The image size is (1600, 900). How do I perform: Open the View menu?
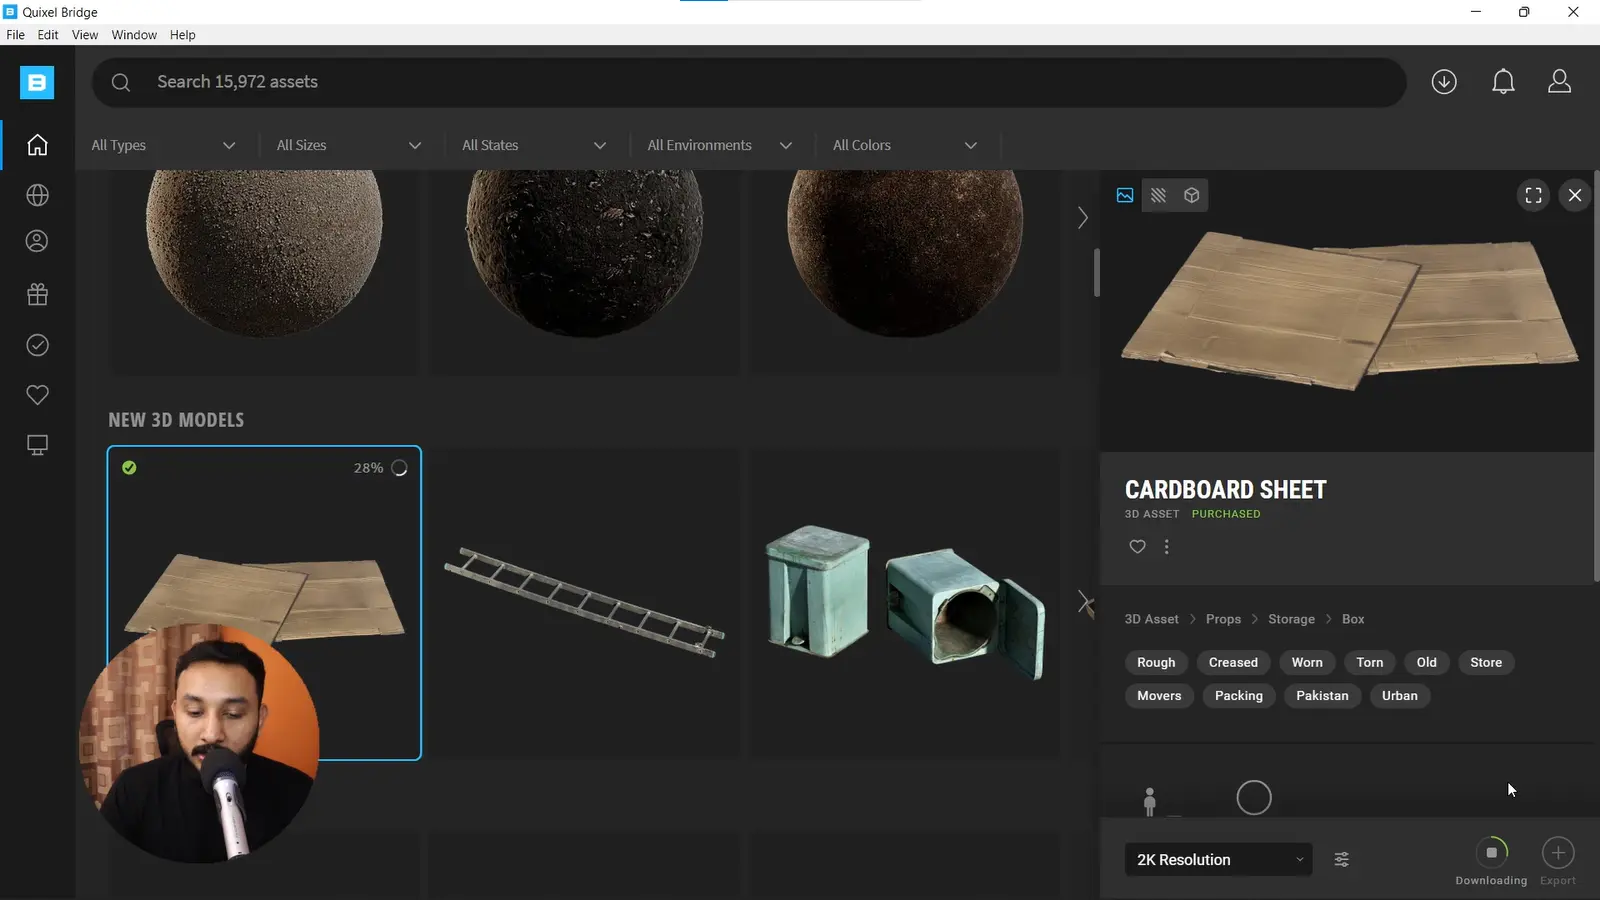pos(85,35)
